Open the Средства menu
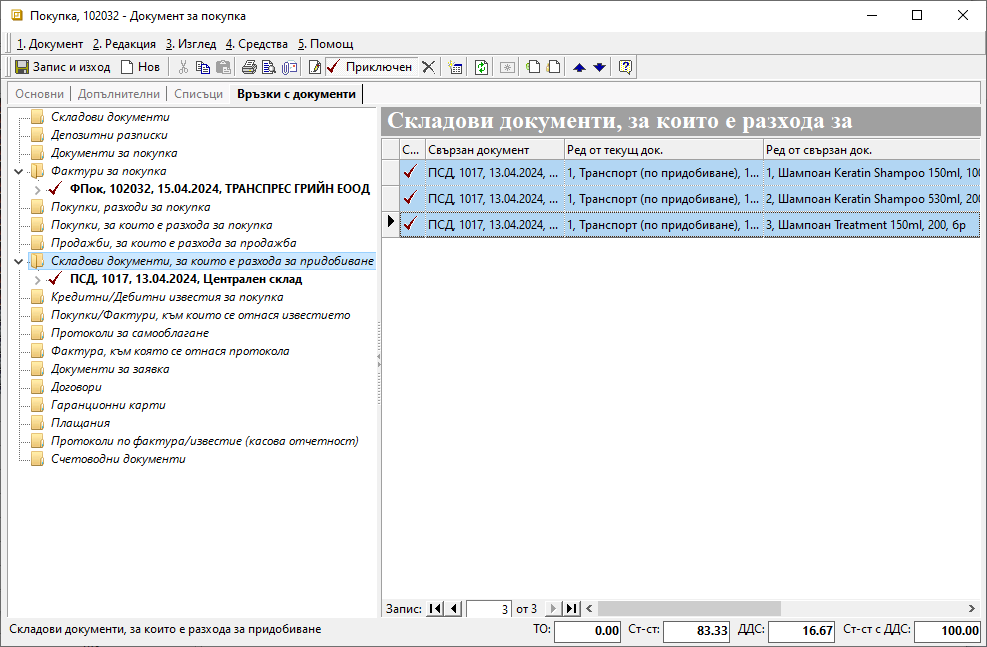 point(256,44)
